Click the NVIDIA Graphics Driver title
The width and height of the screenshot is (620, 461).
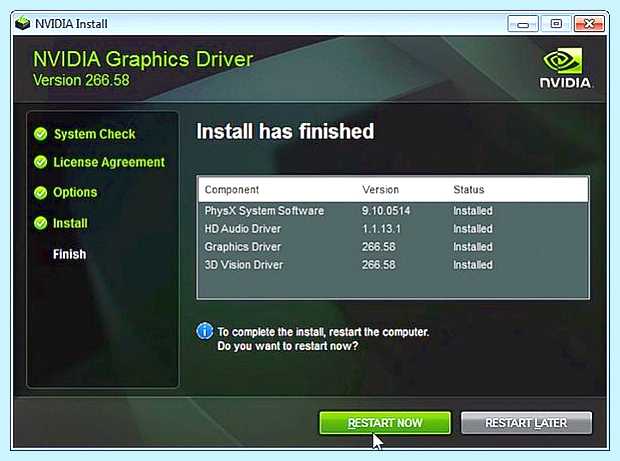coord(143,59)
